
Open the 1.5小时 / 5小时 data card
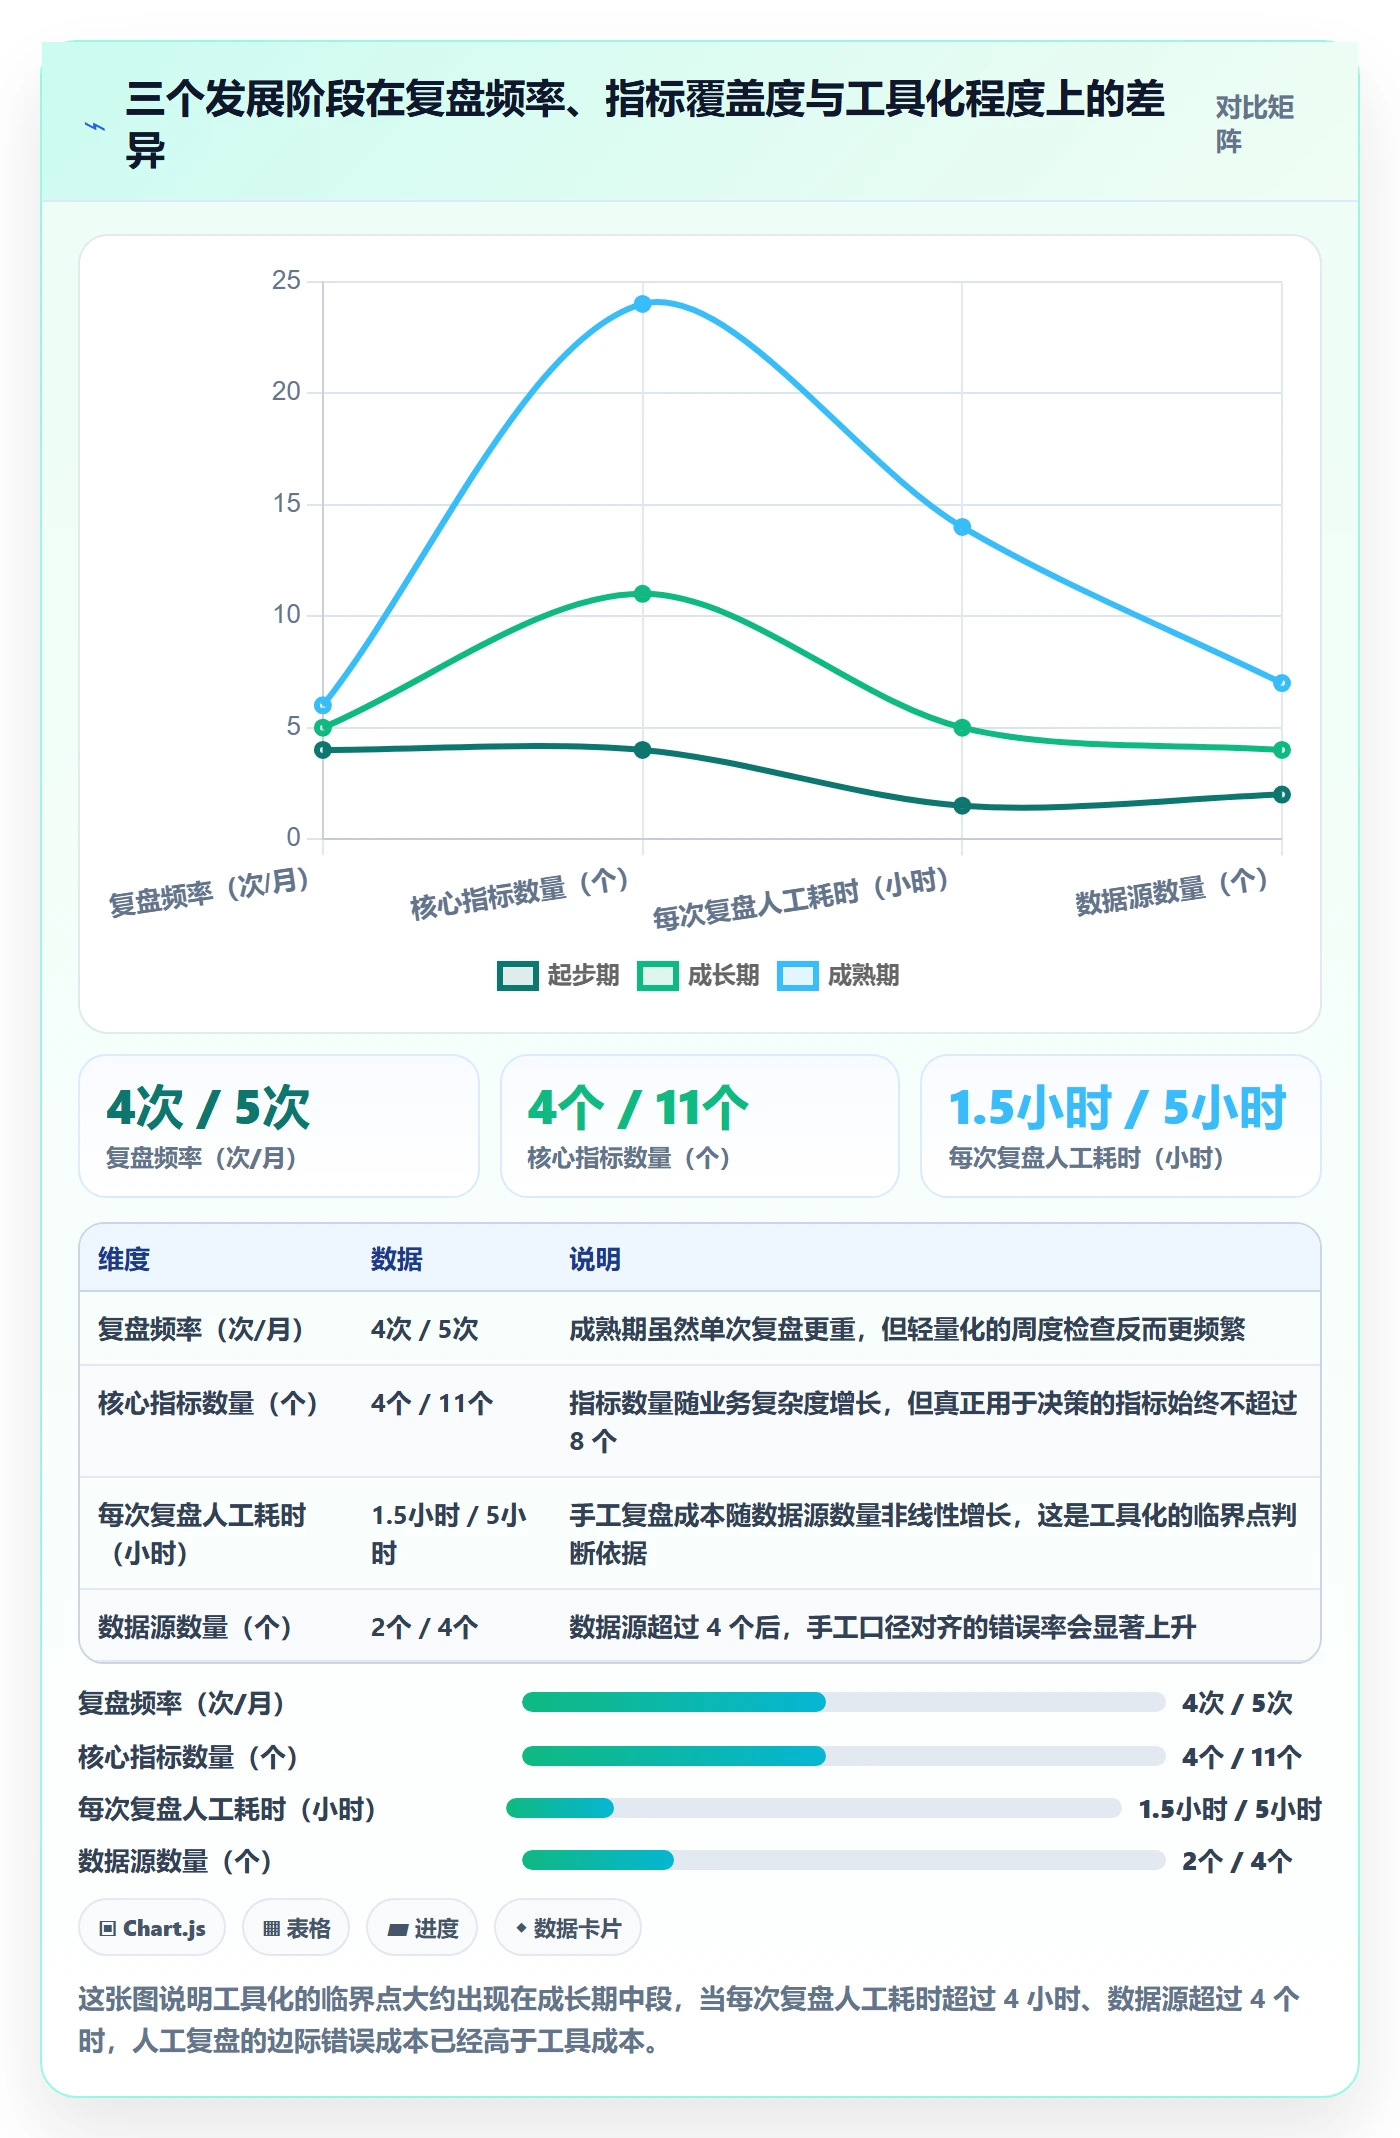click(1121, 1126)
